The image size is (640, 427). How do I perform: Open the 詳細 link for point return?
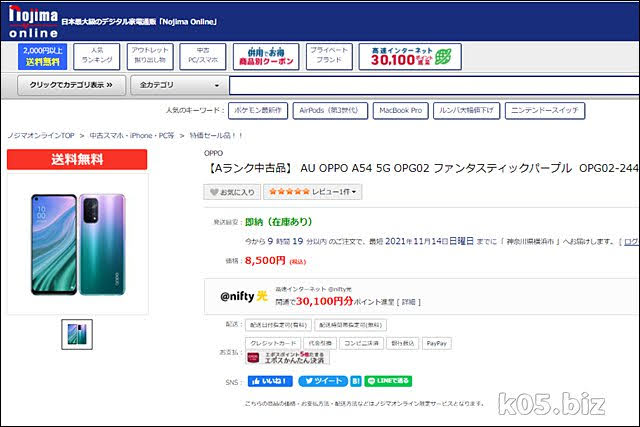pyautogui.click(x=409, y=302)
